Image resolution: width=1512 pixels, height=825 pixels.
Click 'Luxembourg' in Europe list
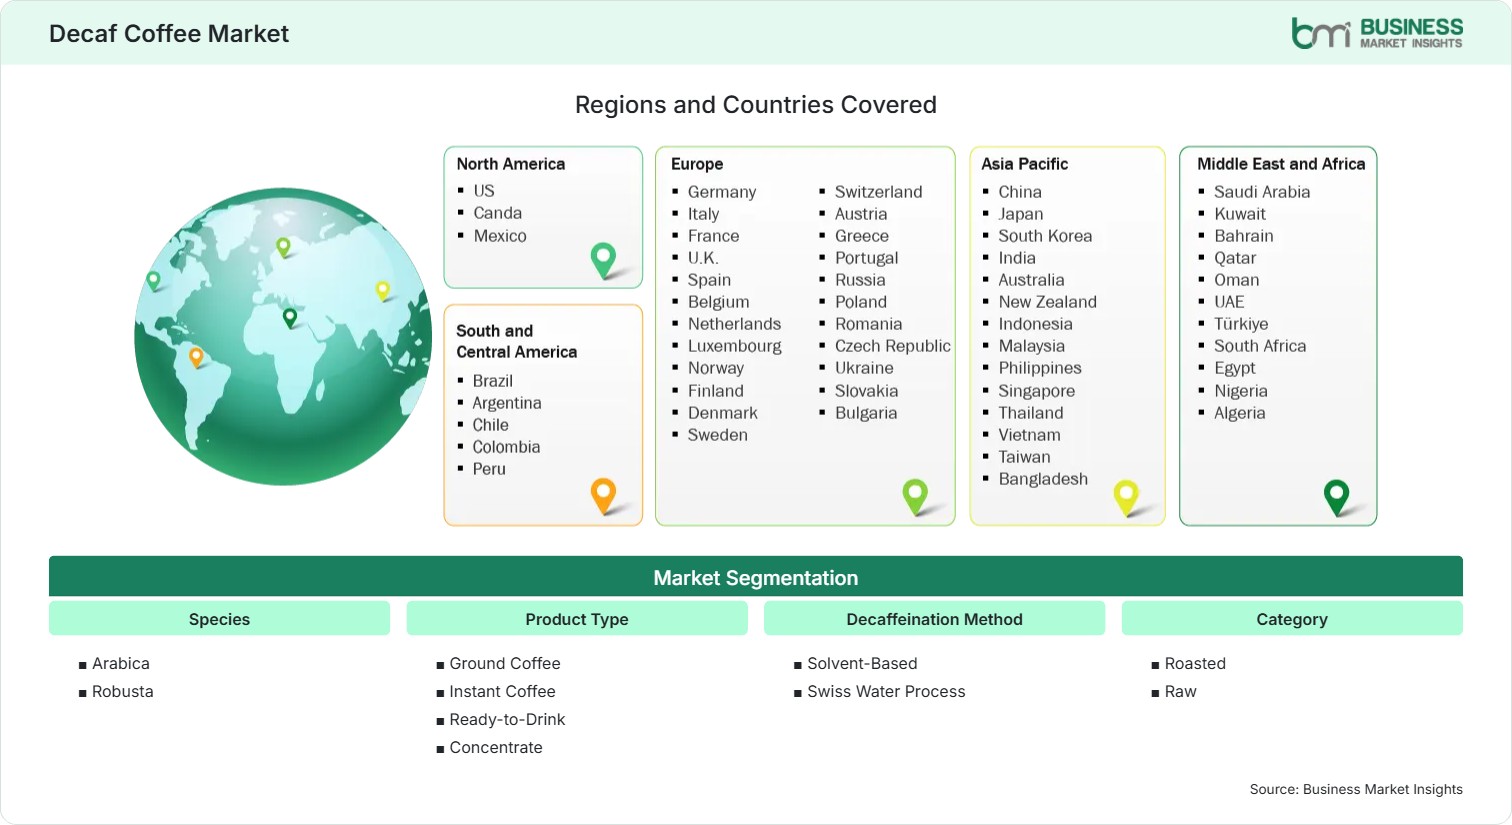735,346
